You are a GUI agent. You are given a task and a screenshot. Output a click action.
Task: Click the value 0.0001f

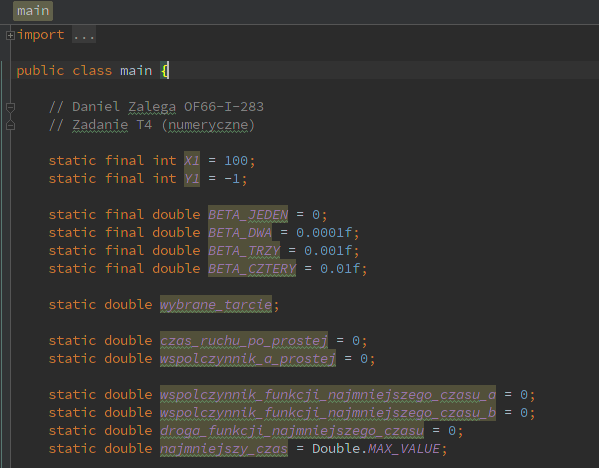click(x=324, y=233)
